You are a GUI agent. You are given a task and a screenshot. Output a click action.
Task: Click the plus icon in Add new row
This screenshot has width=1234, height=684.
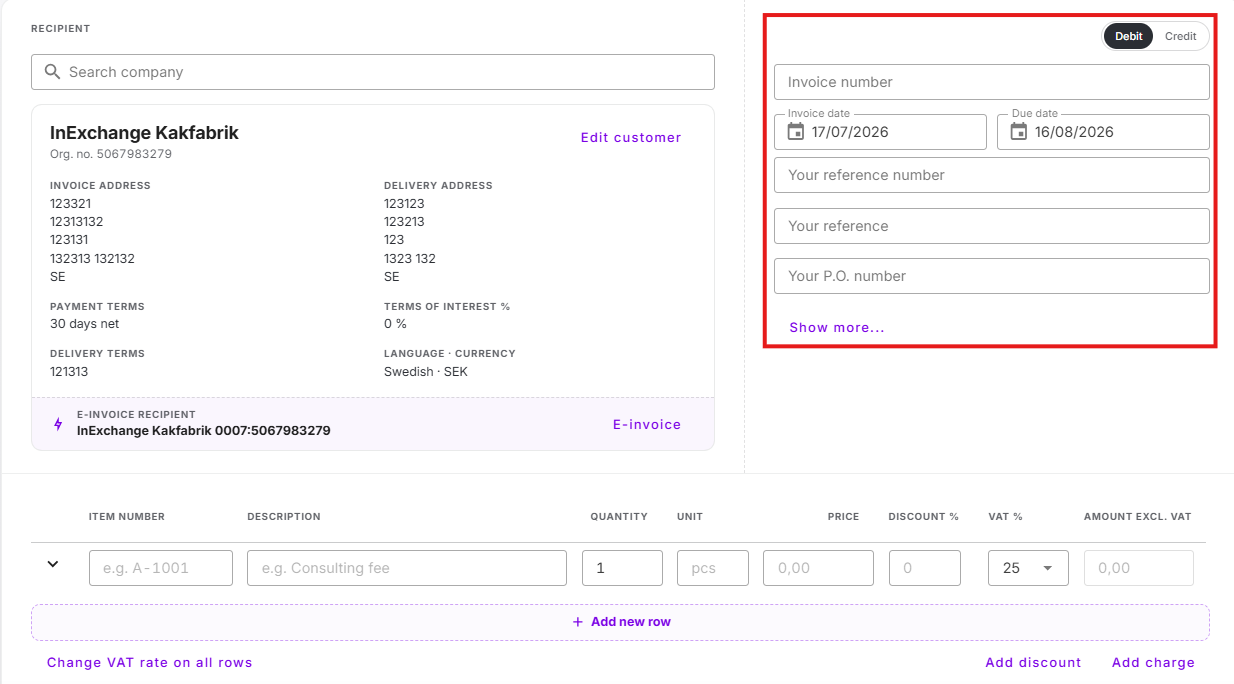[577, 622]
